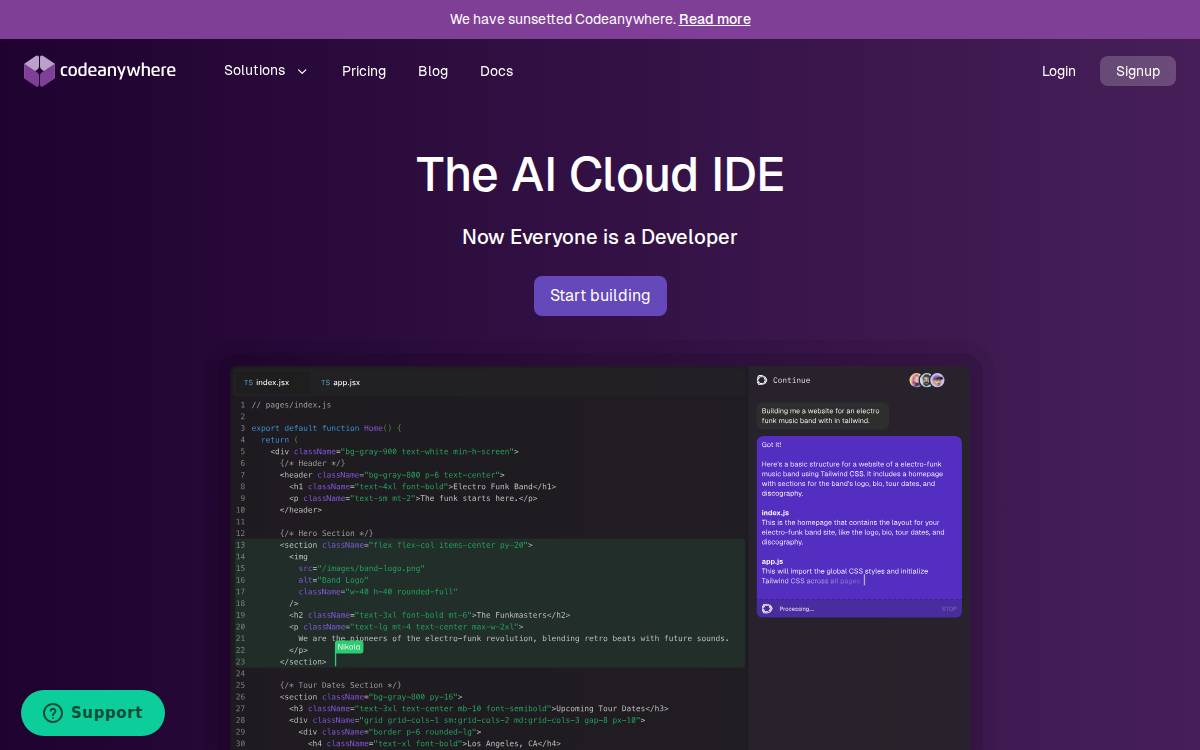The image size is (1200, 750).
Task: Open the Docs link
Action: click(496, 71)
